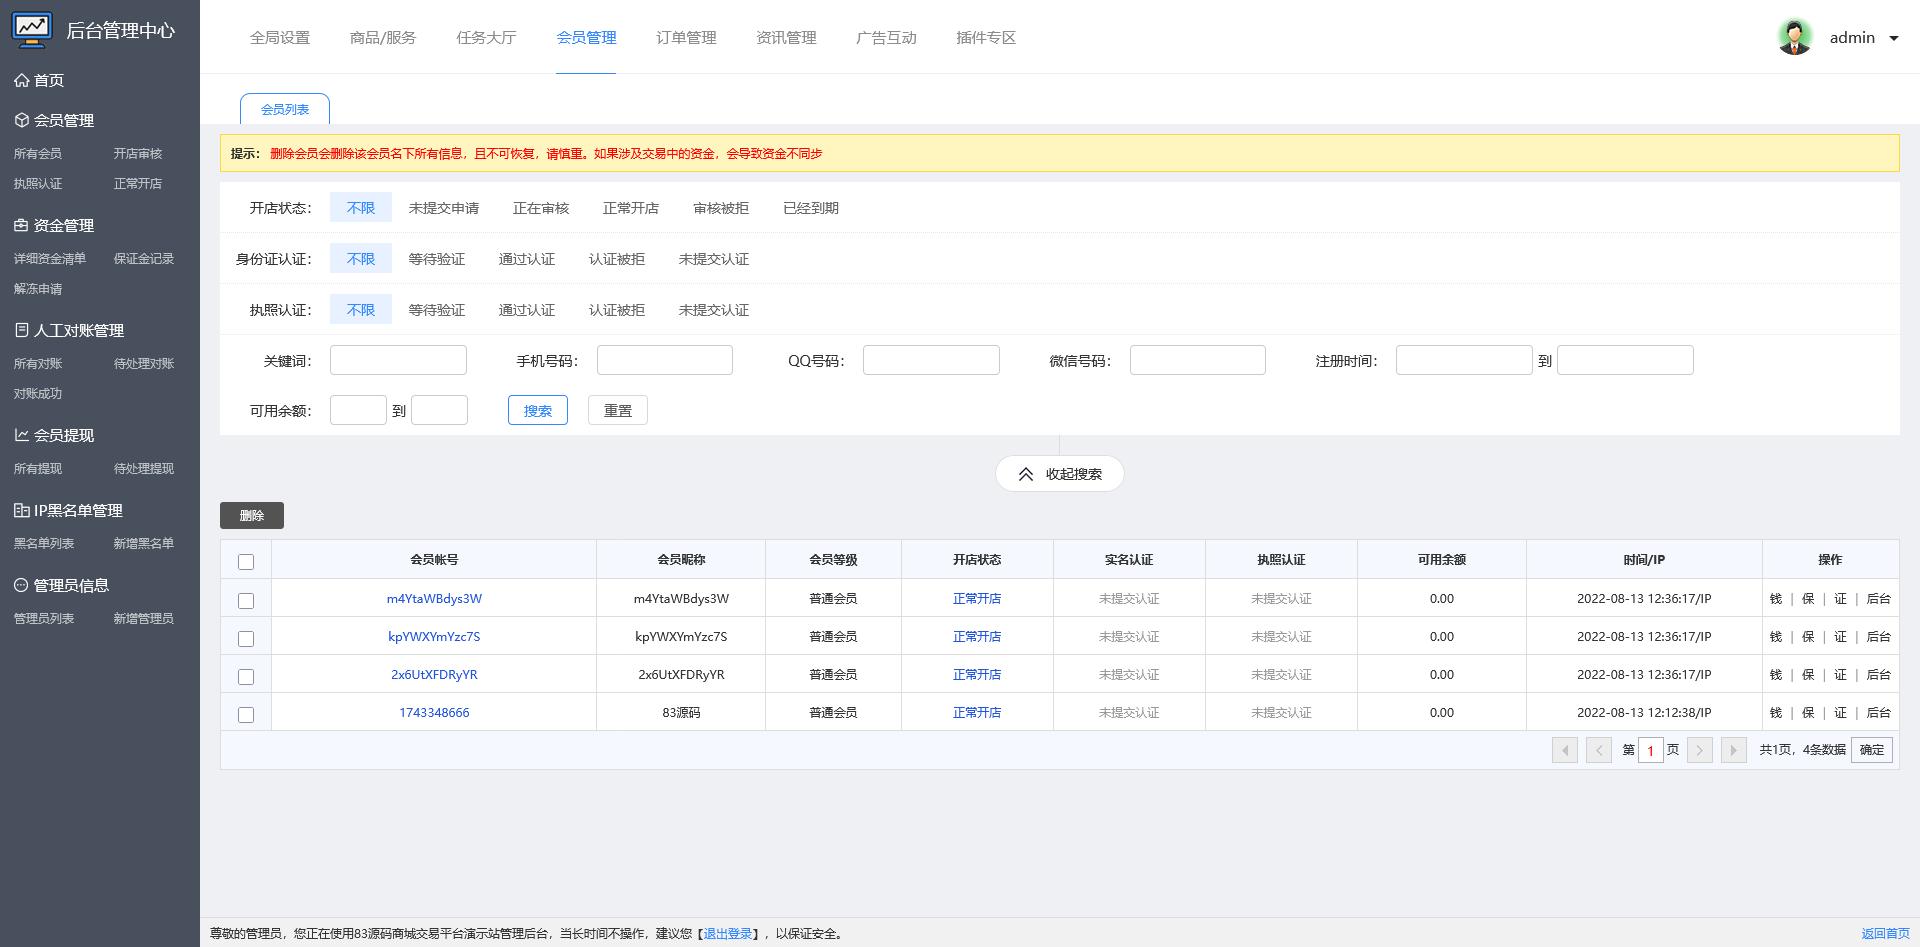The width and height of the screenshot is (1920, 947).
Task: Select 正常开店 under 开店状态 filter
Action: (631, 208)
